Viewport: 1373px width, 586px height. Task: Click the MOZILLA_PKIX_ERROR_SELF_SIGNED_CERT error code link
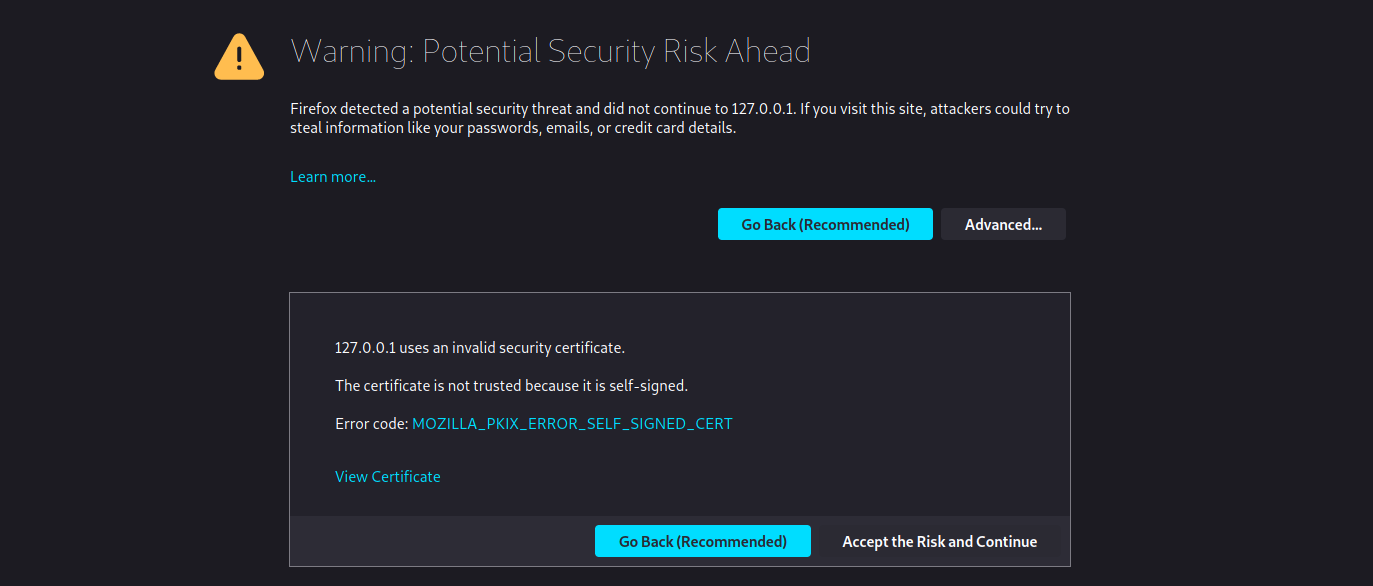pos(572,424)
